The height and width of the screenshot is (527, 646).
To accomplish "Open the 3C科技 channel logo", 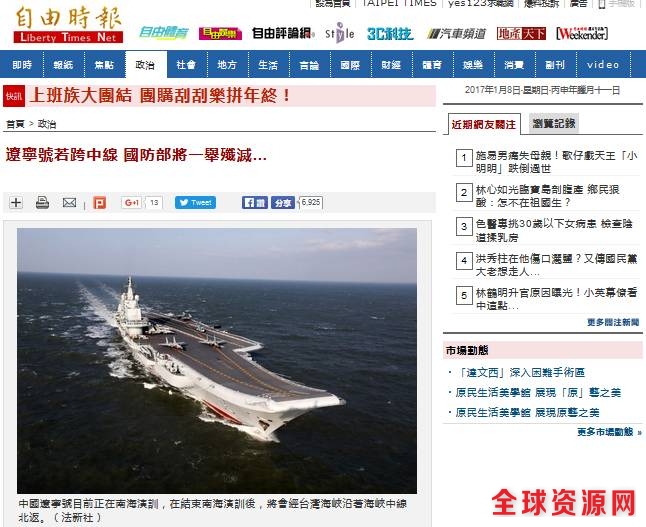I will (x=390, y=33).
